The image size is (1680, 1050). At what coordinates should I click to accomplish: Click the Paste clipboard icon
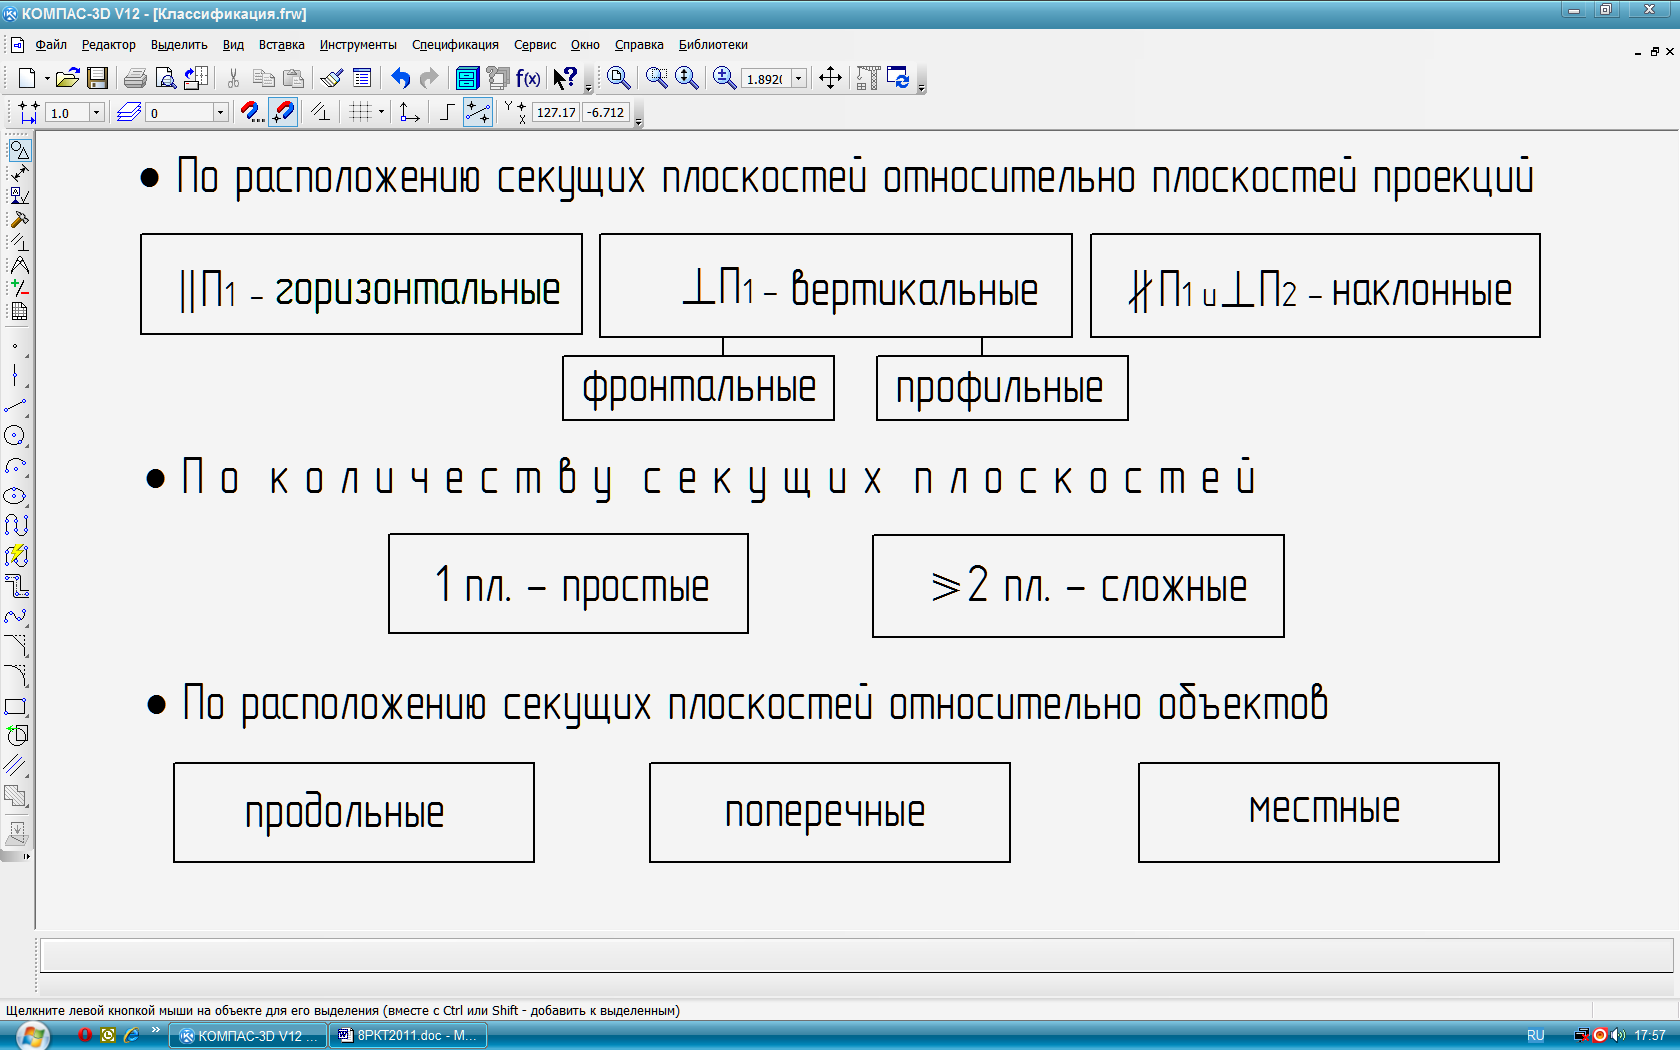(x=293, y=78)
